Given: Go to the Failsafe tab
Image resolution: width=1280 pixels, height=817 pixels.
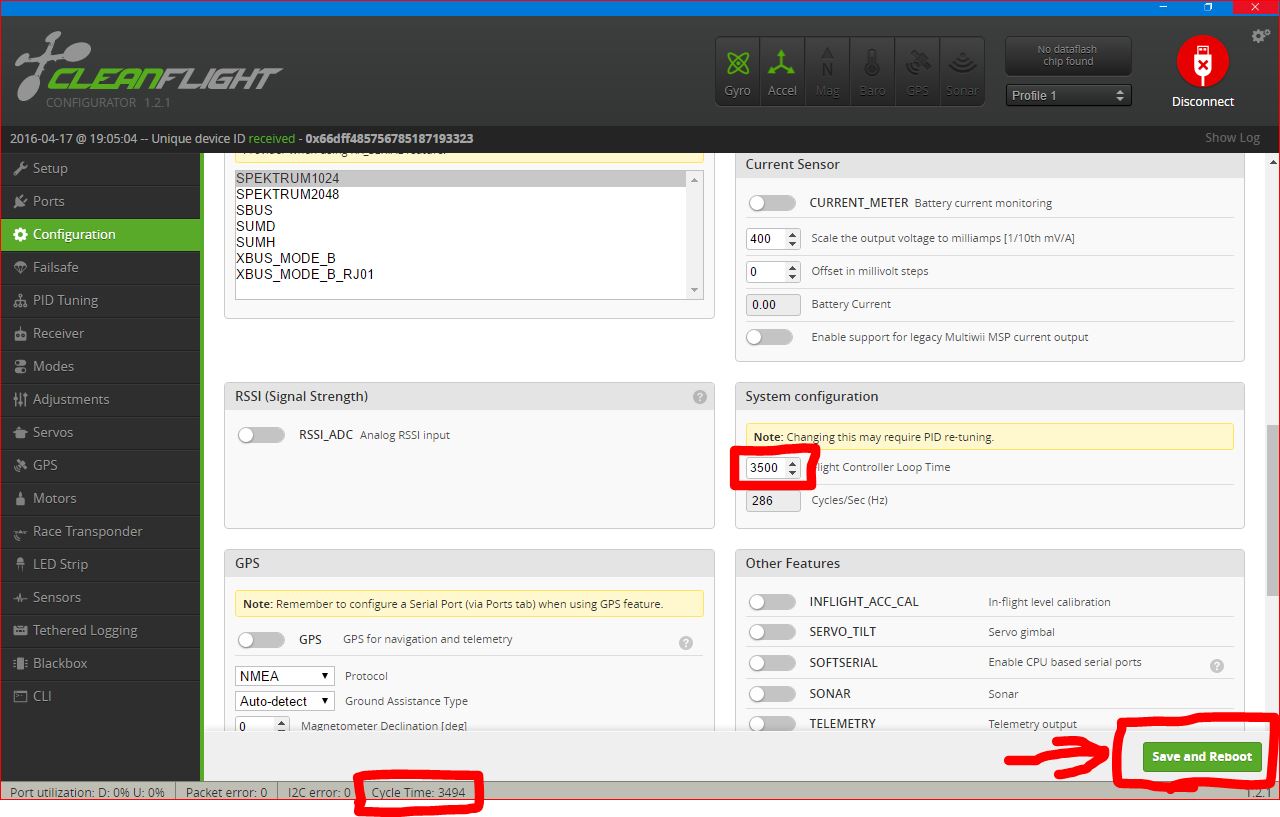Looking at the screenshot, I should click(100, 267).
